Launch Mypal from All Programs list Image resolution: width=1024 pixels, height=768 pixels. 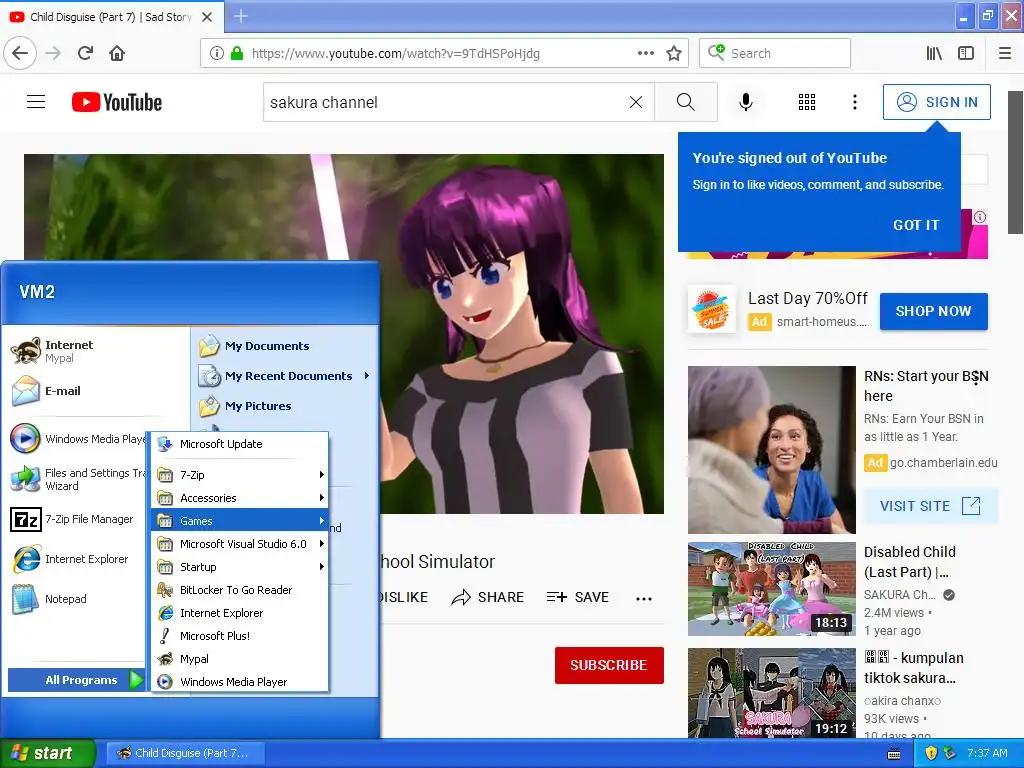coord(240,659)
